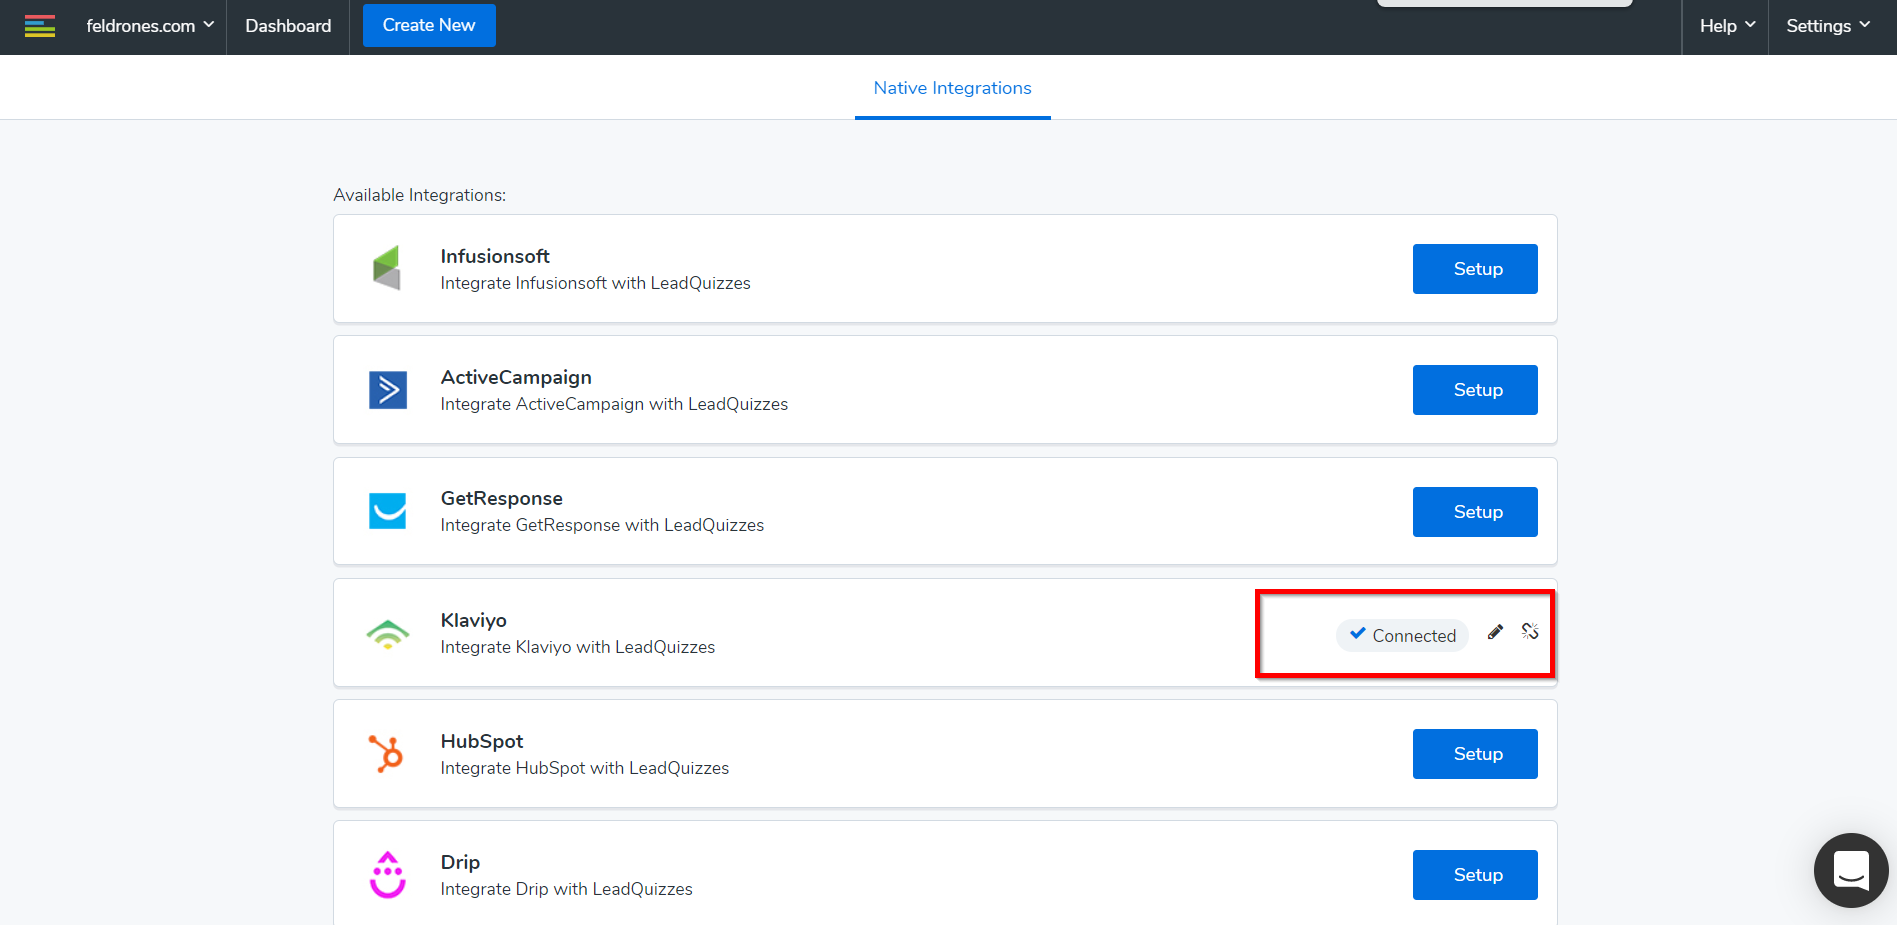
Task: Click the Klaviyo integration title
Action: tap(473, 620)
